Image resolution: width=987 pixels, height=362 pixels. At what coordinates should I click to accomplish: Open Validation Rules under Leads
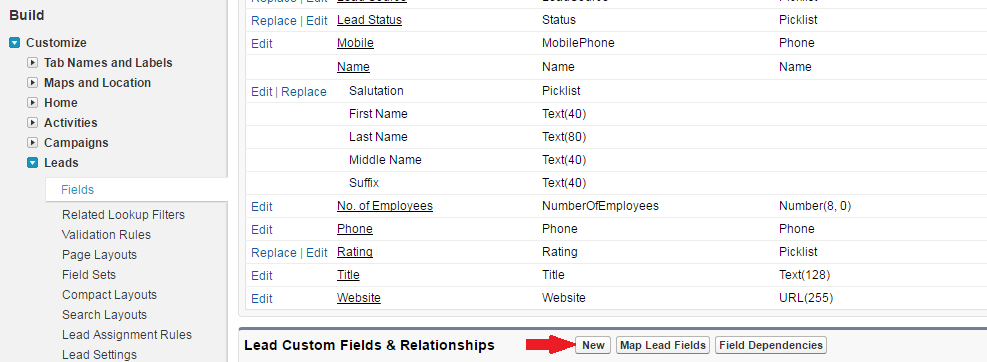[x=106, y=235]
